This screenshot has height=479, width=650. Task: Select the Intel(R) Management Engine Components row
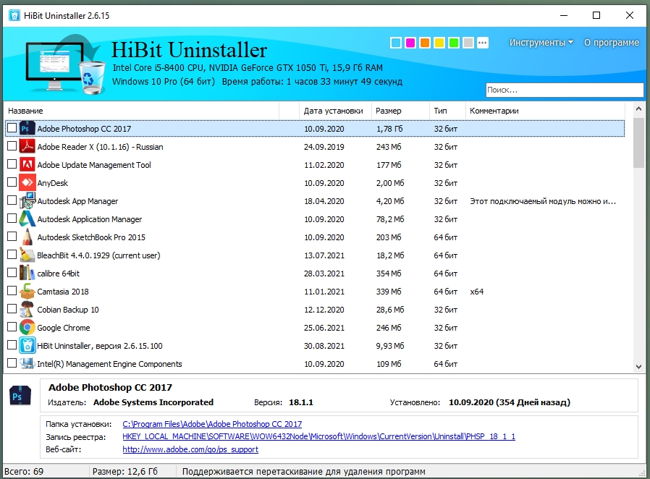pos(315,364)
